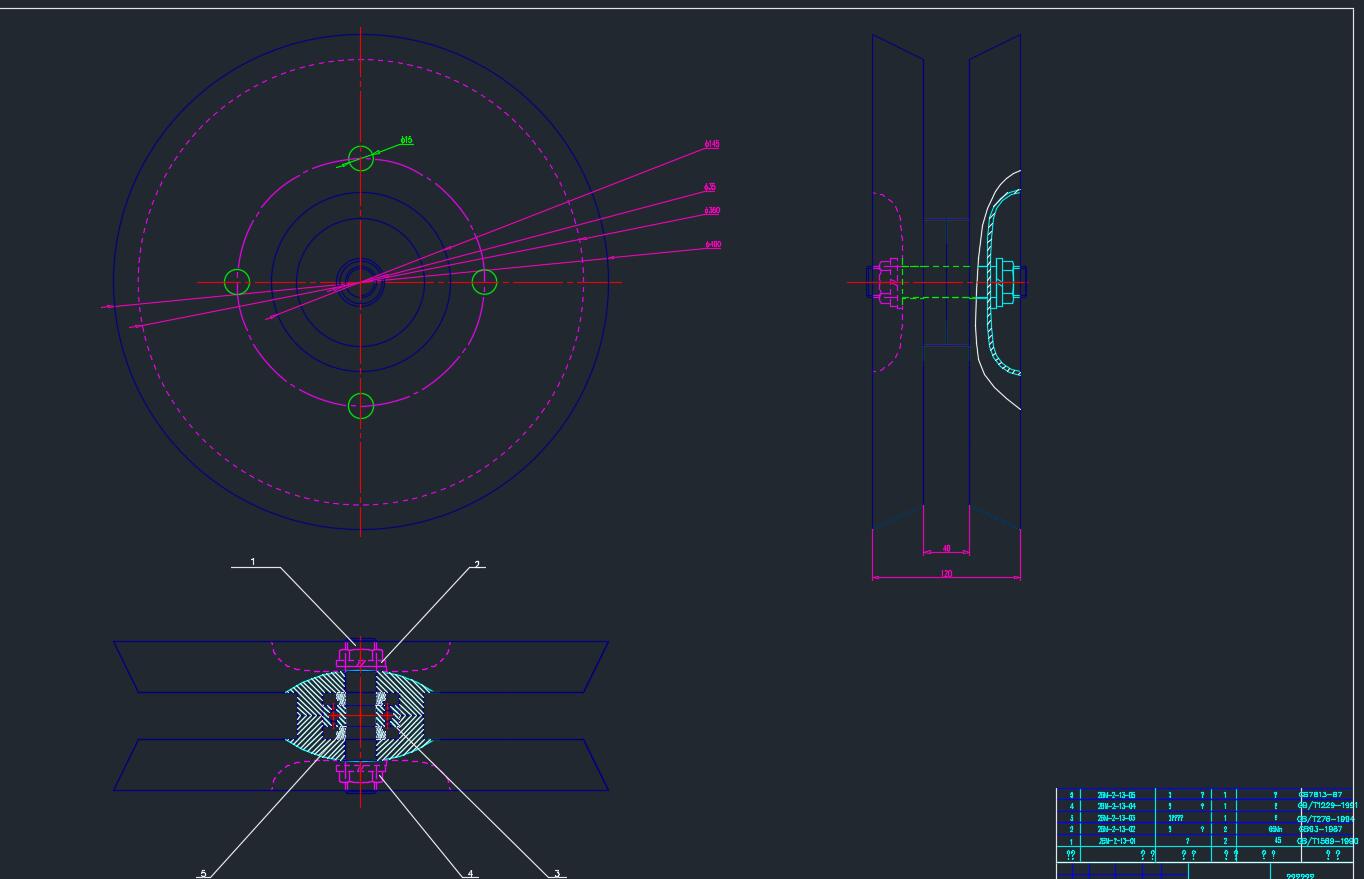This screenshot has width=1364, height=879.
Task: Click balloon callout number 2
Action: [477, 565]
